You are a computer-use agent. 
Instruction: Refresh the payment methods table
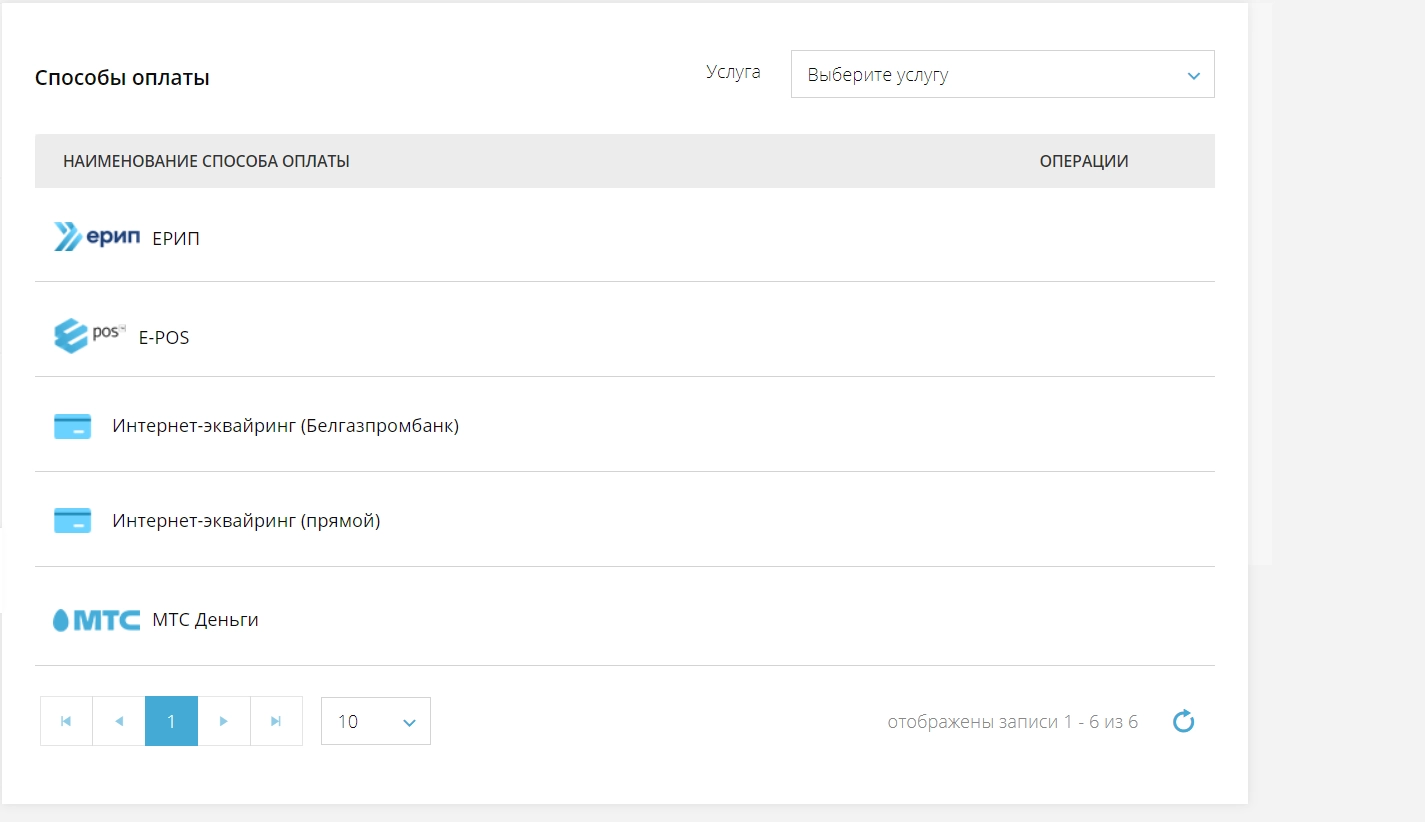(x=1183, y=721)
